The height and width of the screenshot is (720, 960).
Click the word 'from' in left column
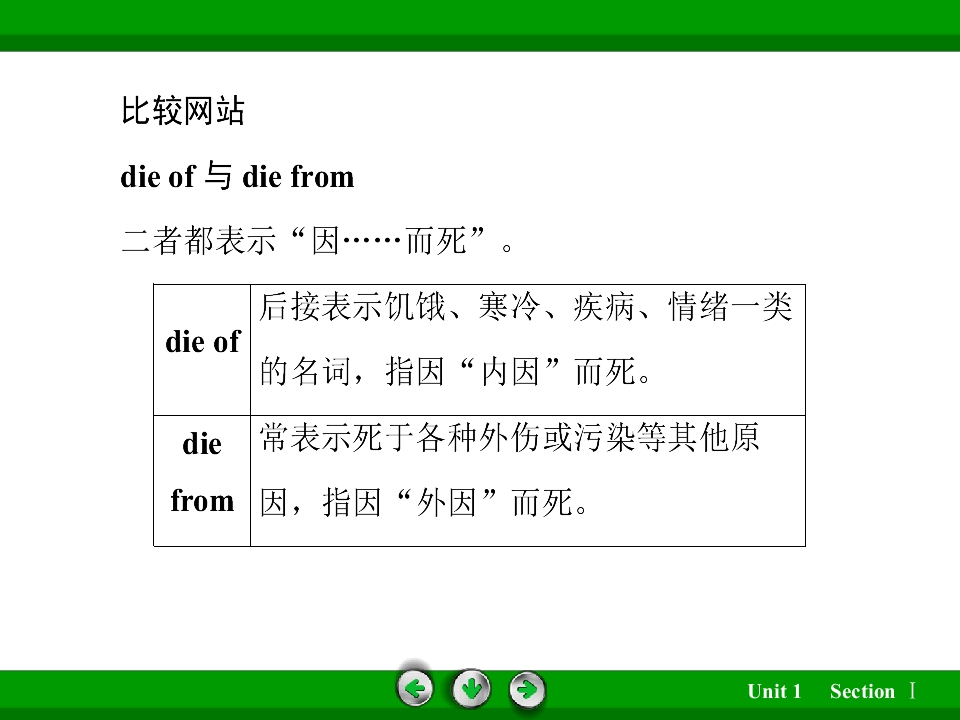coord(202,500)
